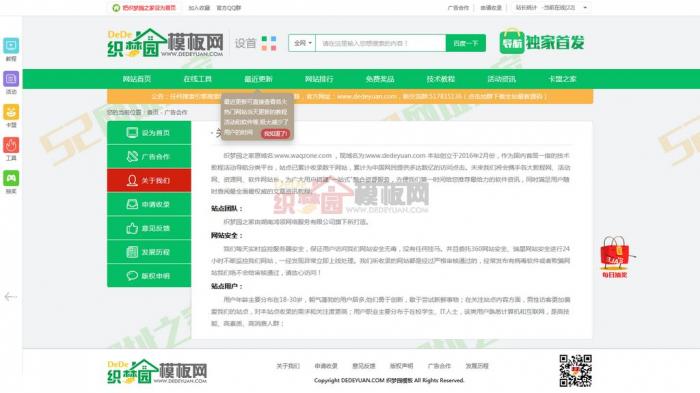The width and height of the screenshot is (700, 393).
Task: Click the top-right 广告合作 link
Action: coord(458,8)
